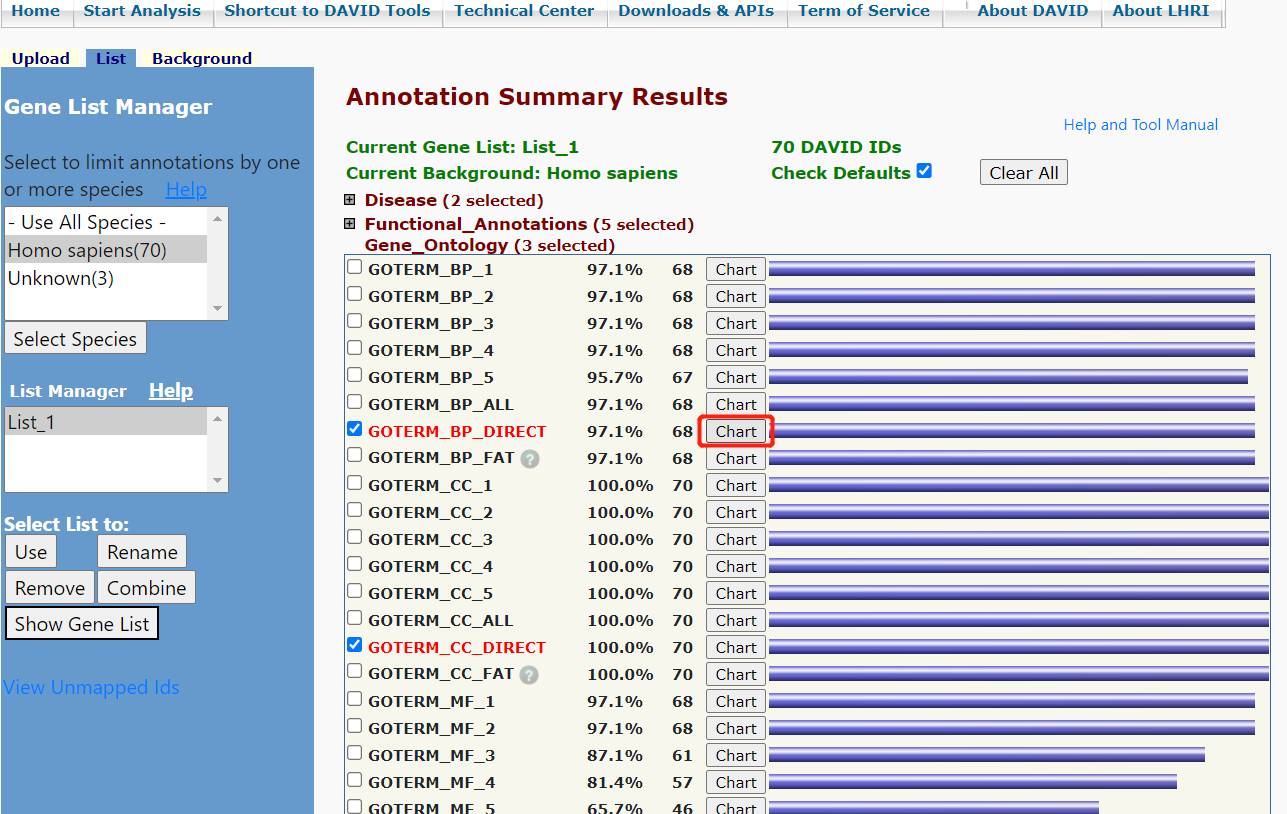The height and width of the screenshot is (814, 1287).
Task: Open Help and Tool Manual link
Action: [1140, 125]
